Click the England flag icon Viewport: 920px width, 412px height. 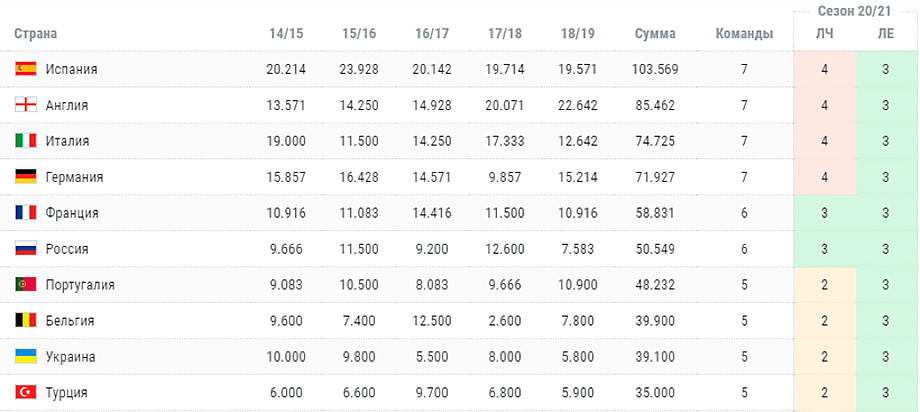26,105
